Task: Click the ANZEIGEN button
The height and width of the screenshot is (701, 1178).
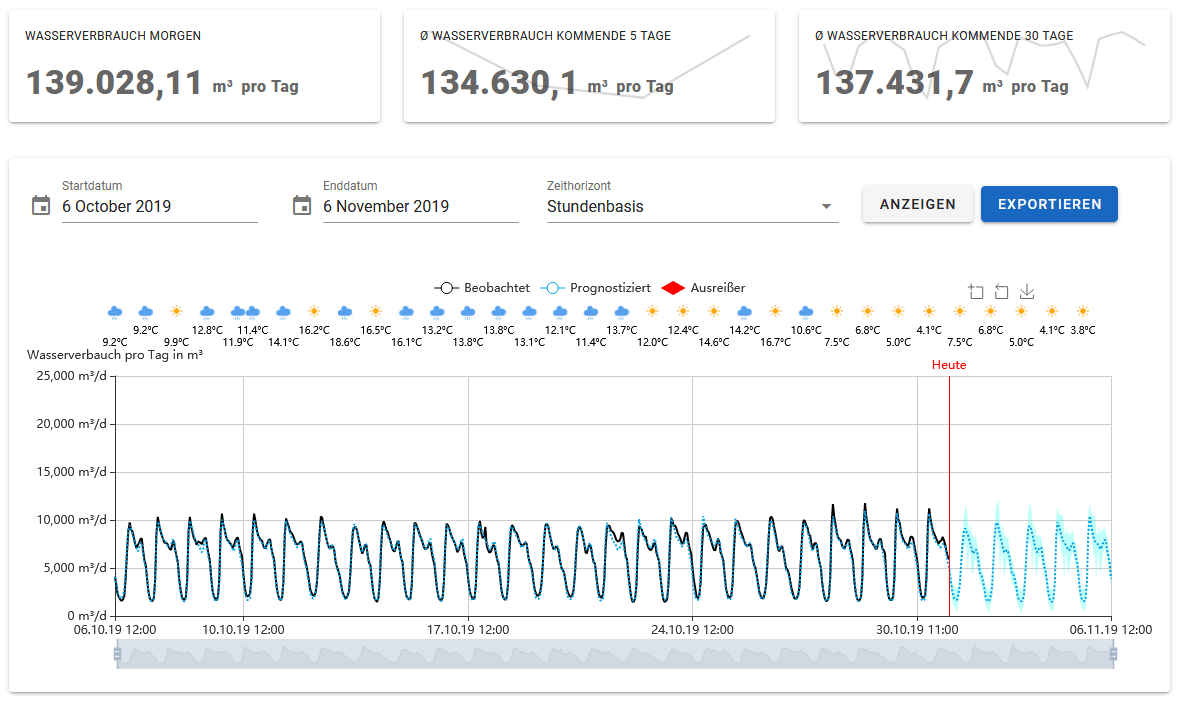Action: 917,204
